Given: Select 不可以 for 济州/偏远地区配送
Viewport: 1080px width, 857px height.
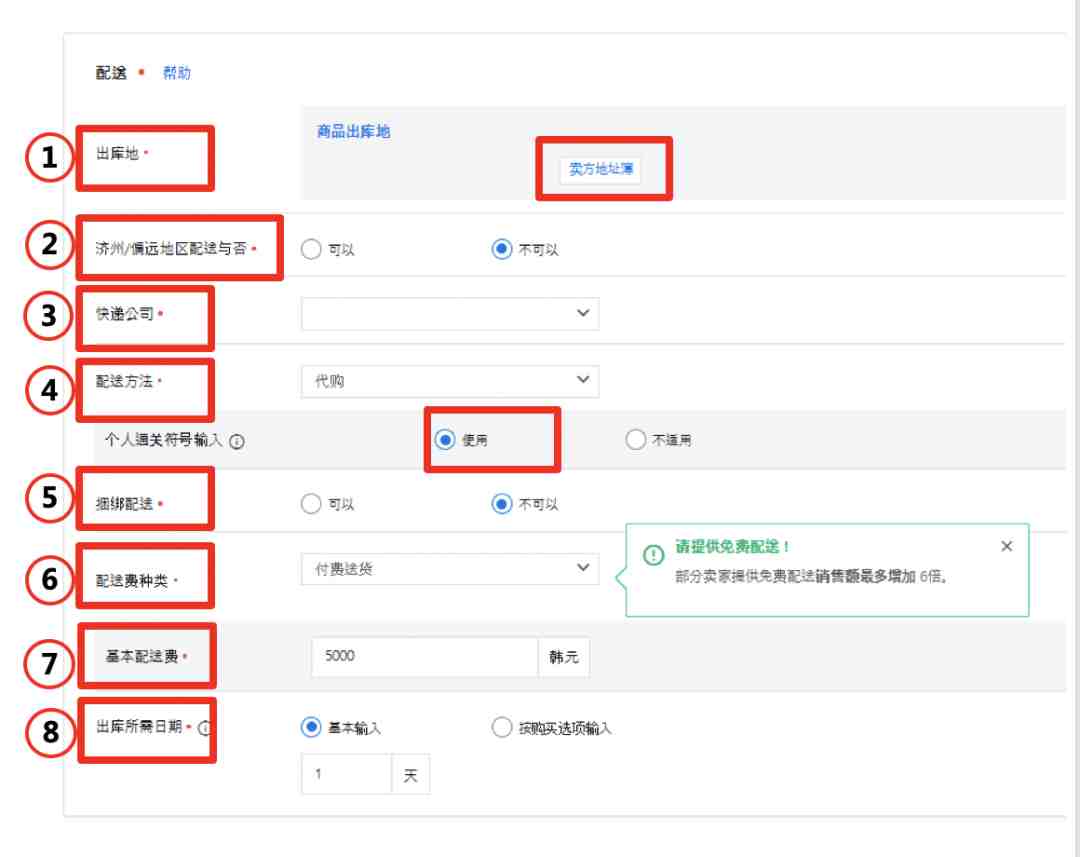Looking at the screenshot, I should pos(501,249).
